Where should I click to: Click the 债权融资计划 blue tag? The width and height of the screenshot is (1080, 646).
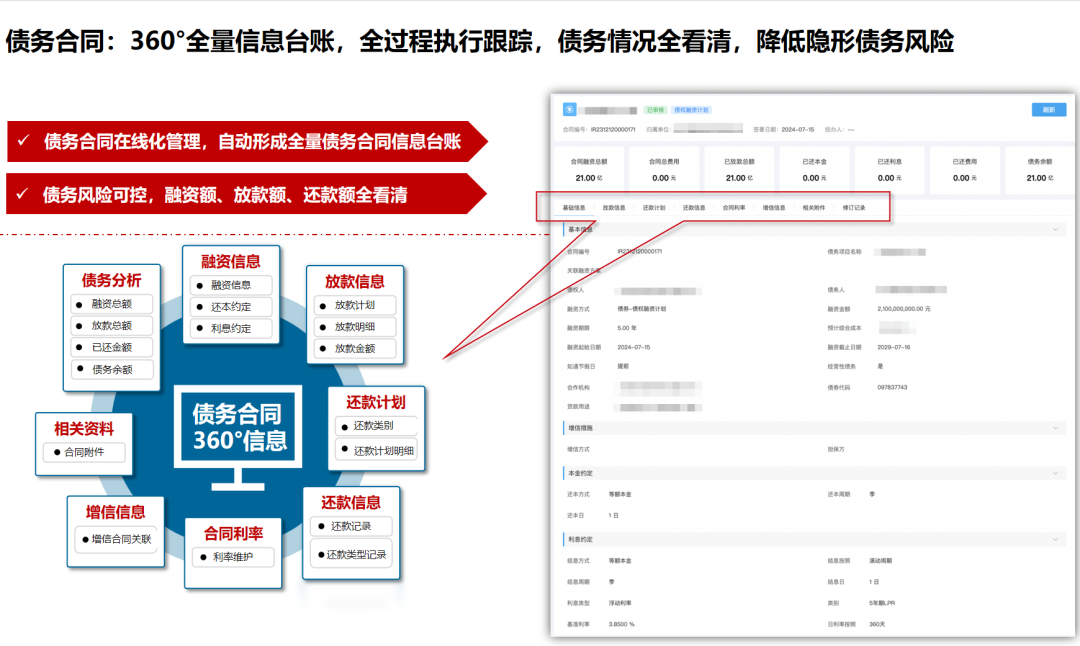tap(691, 110)
